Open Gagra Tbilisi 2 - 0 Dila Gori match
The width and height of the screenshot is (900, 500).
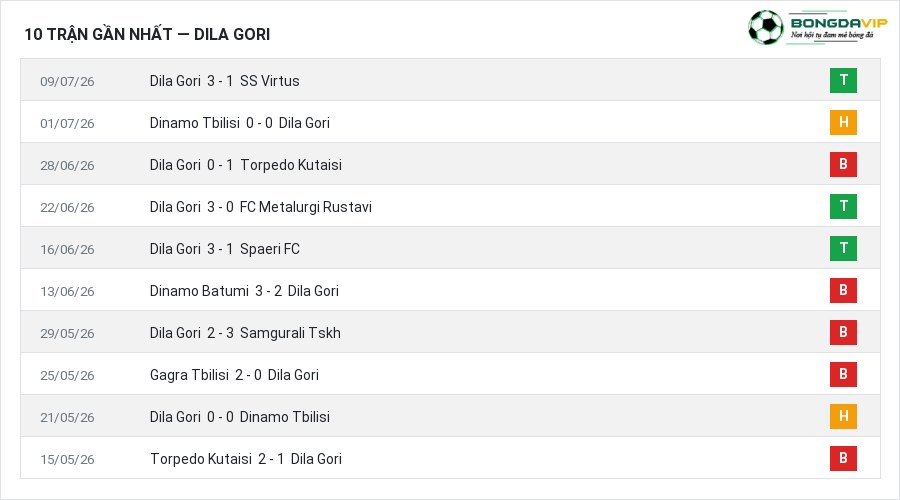click(234, 375)
